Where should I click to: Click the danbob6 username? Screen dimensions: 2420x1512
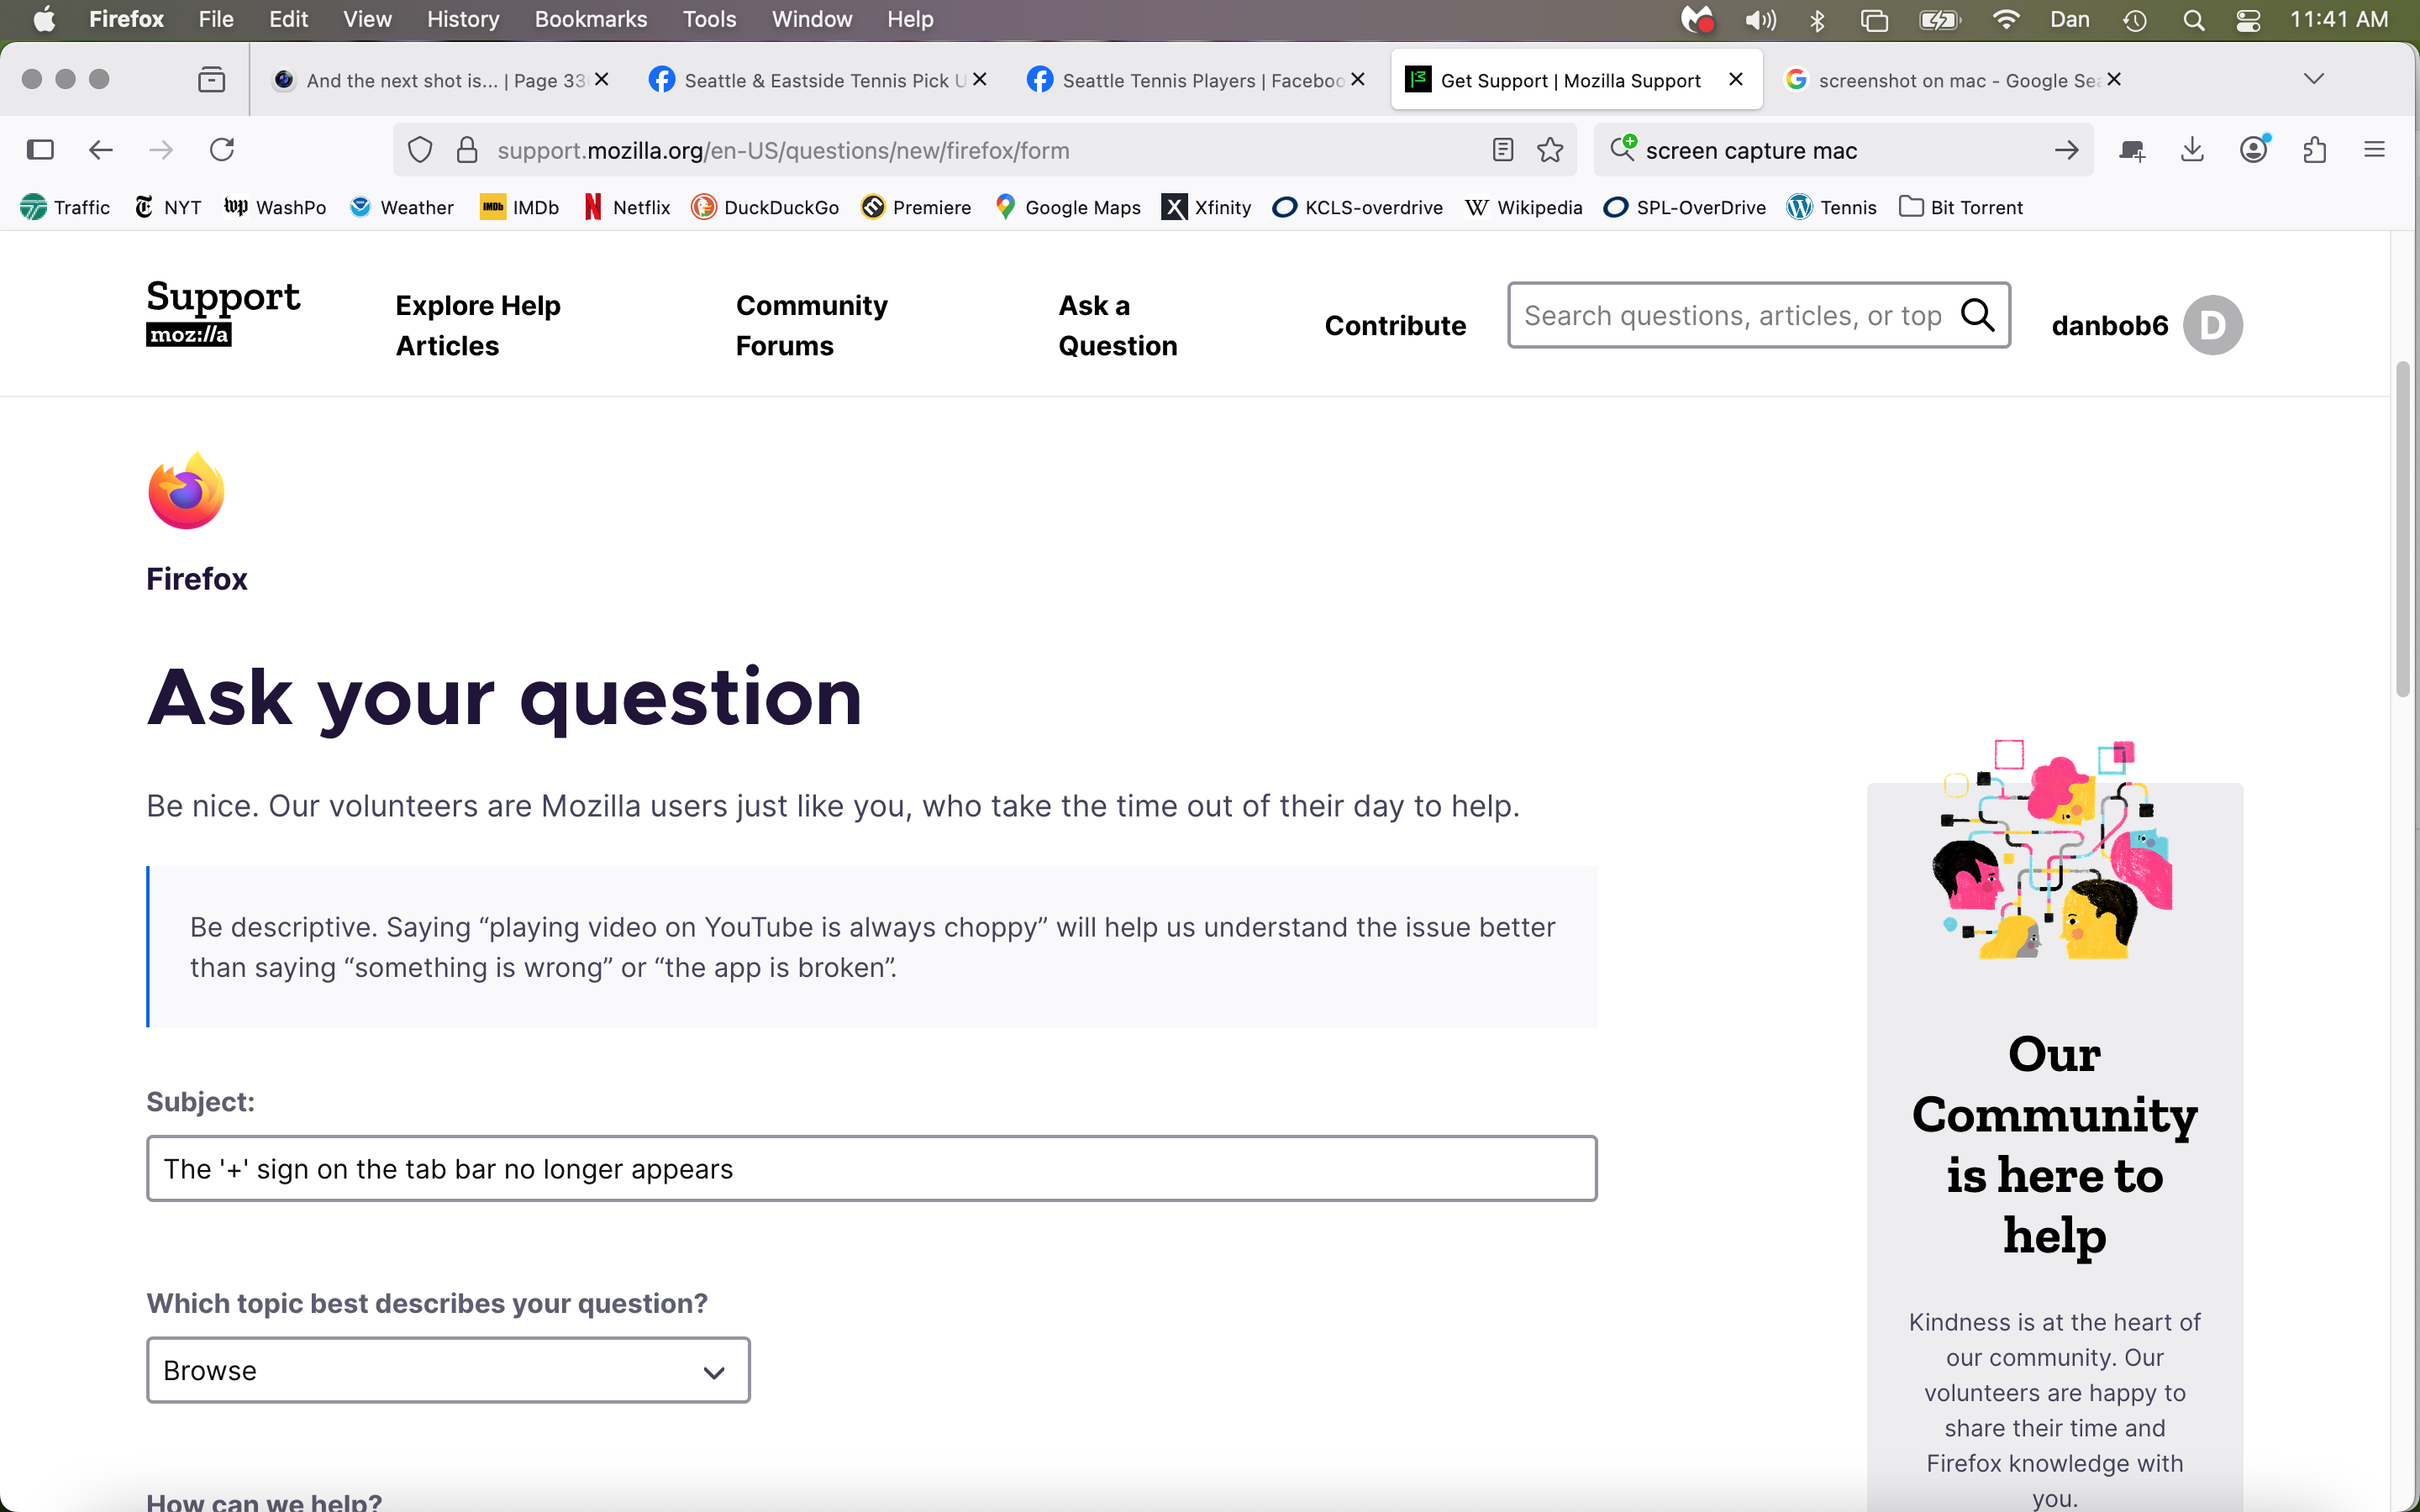(2110, 325)
